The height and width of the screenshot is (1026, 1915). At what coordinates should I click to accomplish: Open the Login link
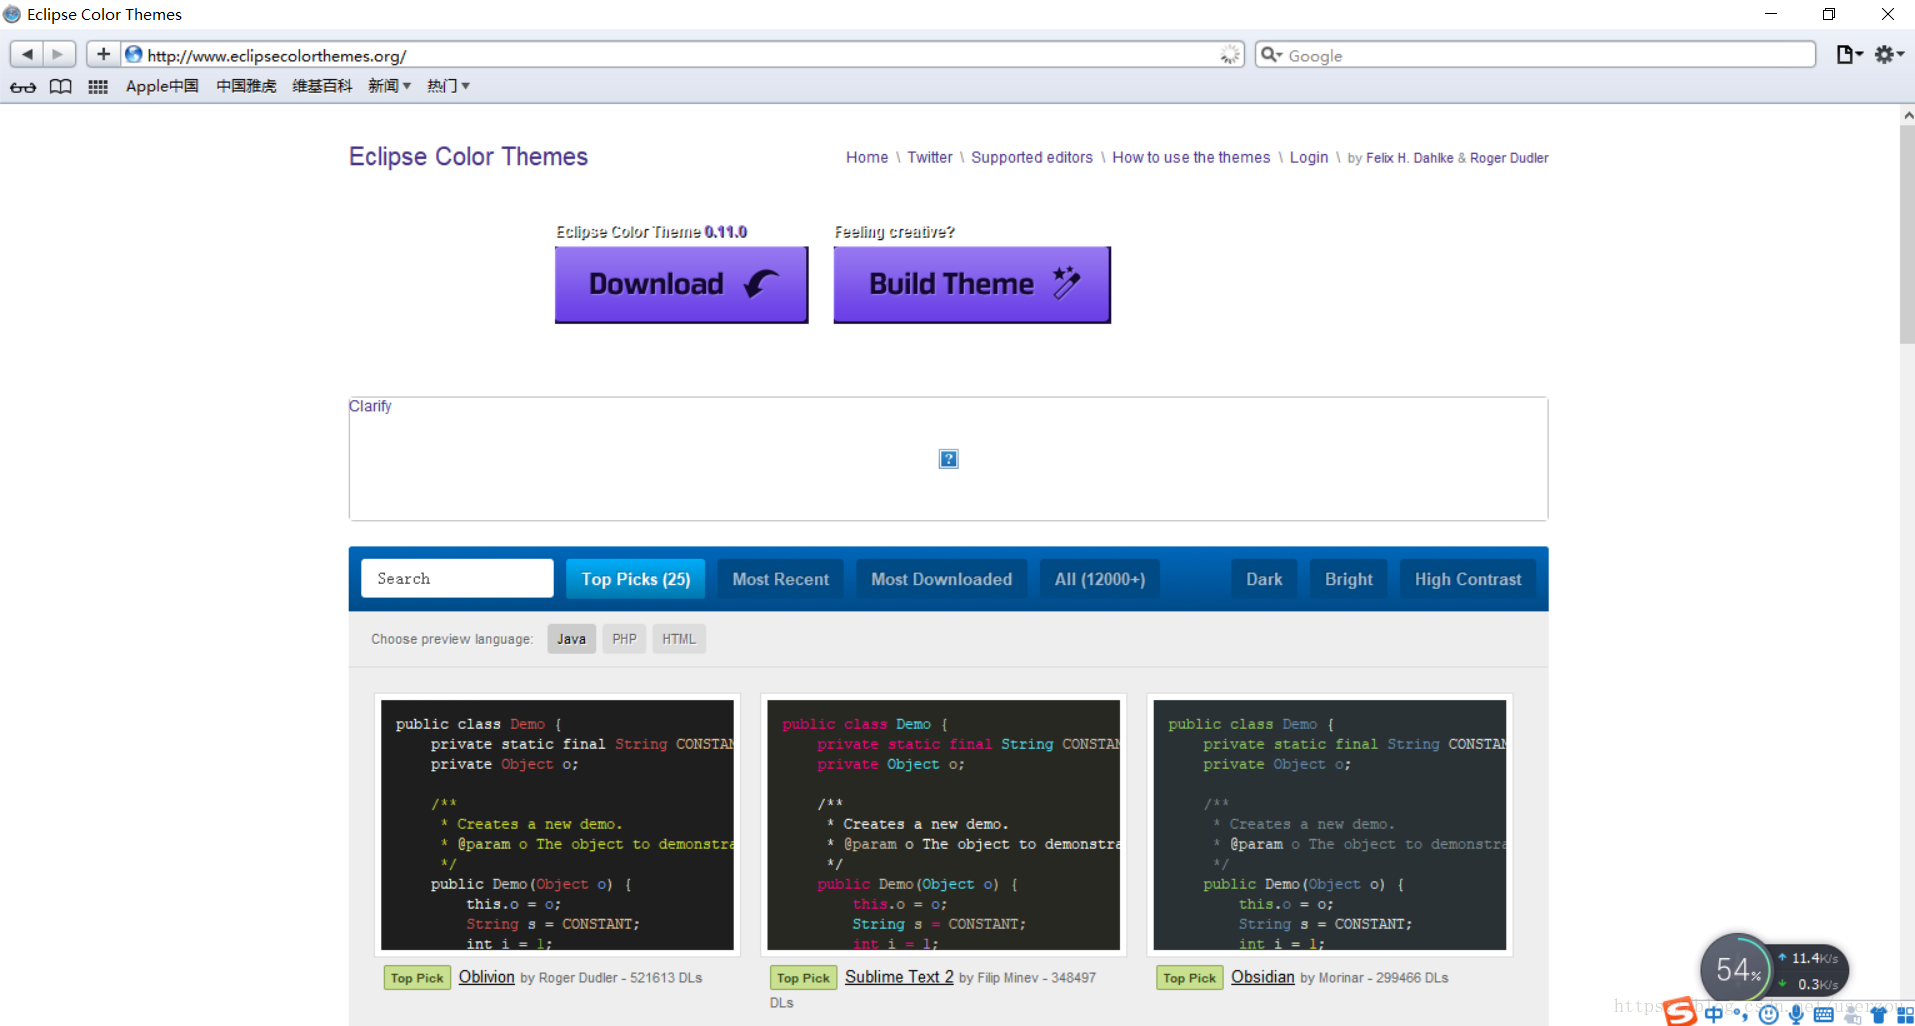tap(1309, 158)
